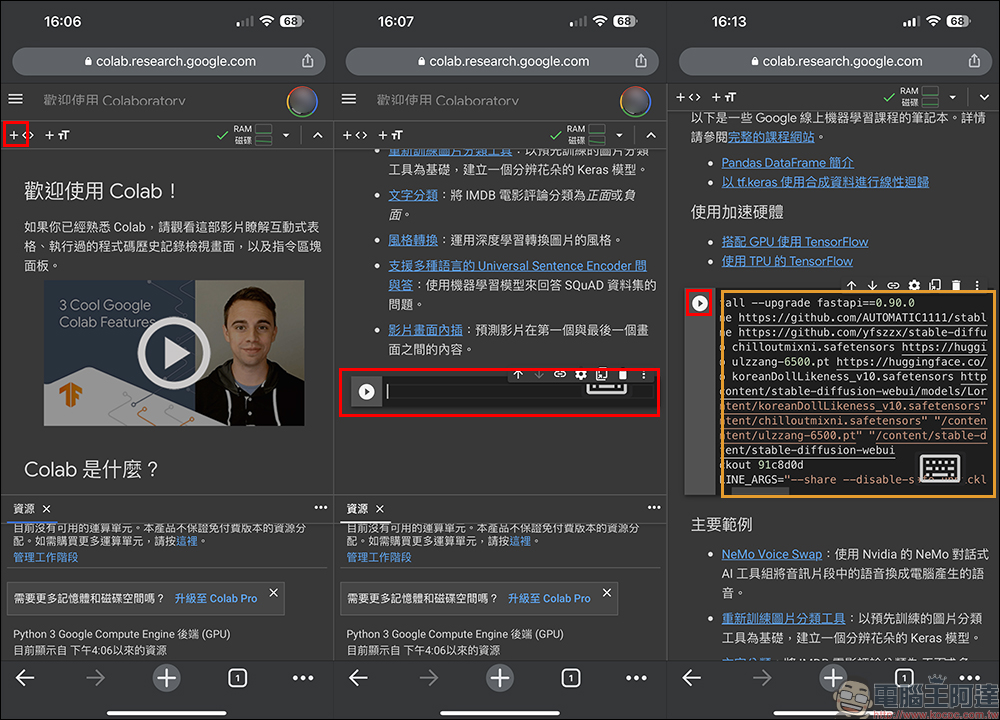Open 管理工作階段 link in left phone
This screenshot has height=720, width=1000.
46,557
